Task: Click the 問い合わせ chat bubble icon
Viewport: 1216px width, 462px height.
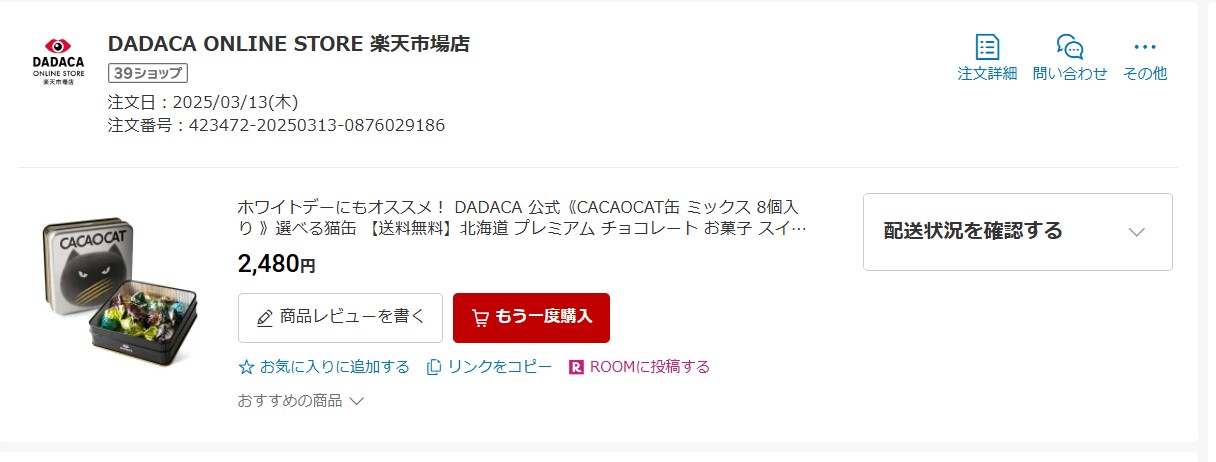Action: click(1070, 47)
